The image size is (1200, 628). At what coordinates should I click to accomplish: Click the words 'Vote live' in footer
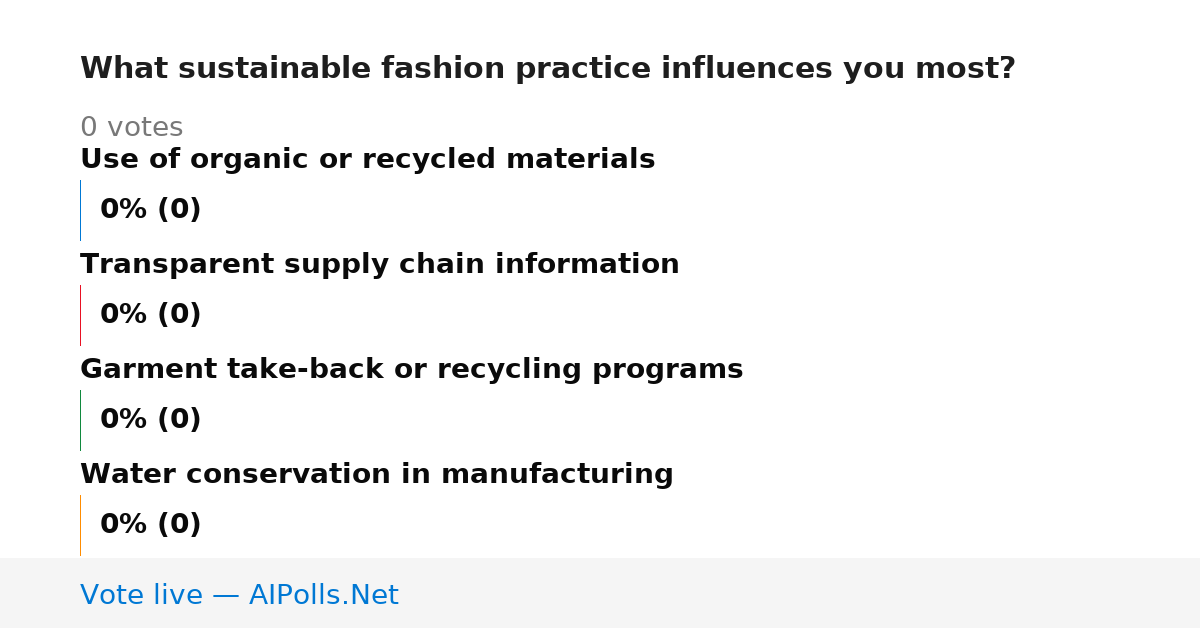tap(141, 596)
